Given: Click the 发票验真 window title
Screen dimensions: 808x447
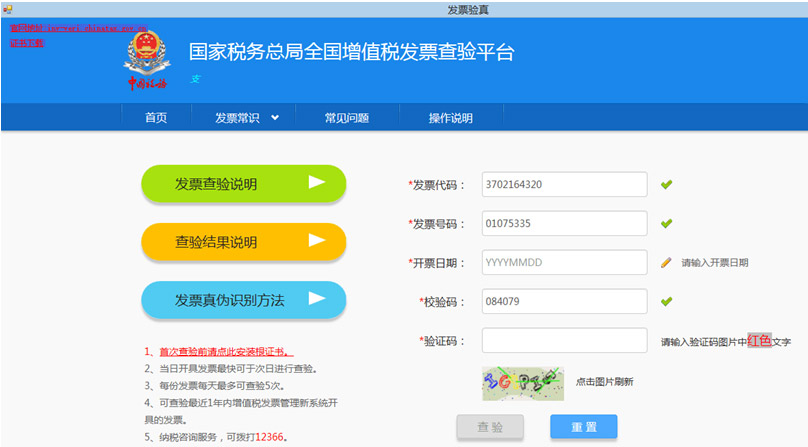Looking at the screenshot, I should click(467, 10).
